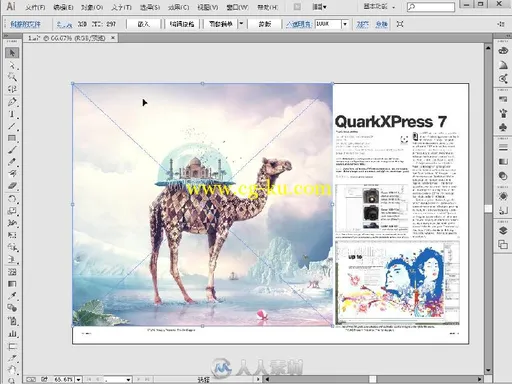The image size is (512, 384).
Task: Open the artboard navigation dropdown
Action: coord(128,379)
